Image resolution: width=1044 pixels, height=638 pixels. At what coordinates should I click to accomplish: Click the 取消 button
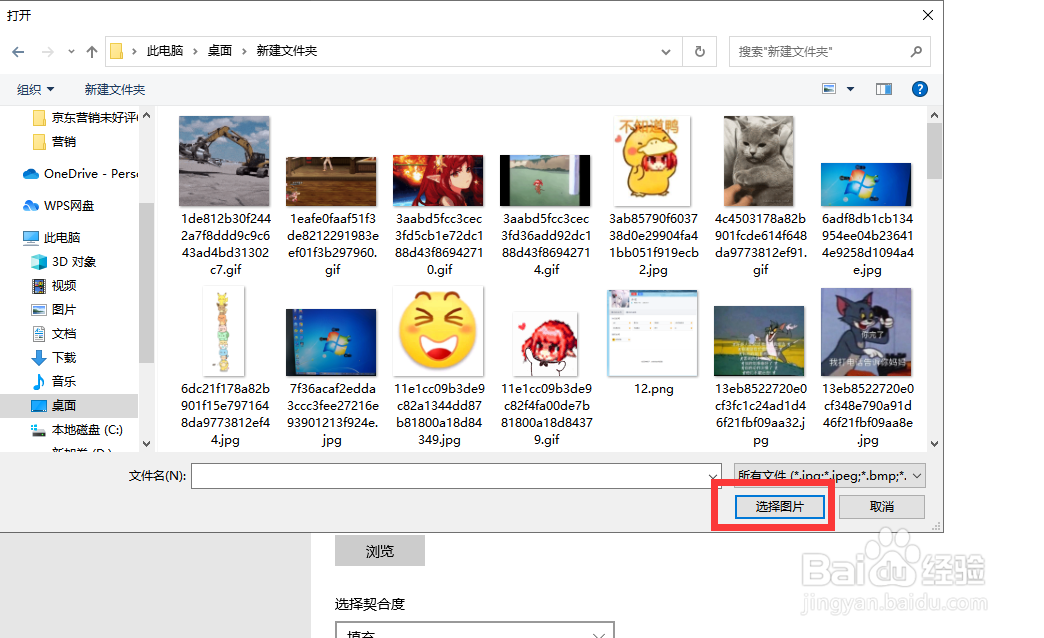(882, 507)
